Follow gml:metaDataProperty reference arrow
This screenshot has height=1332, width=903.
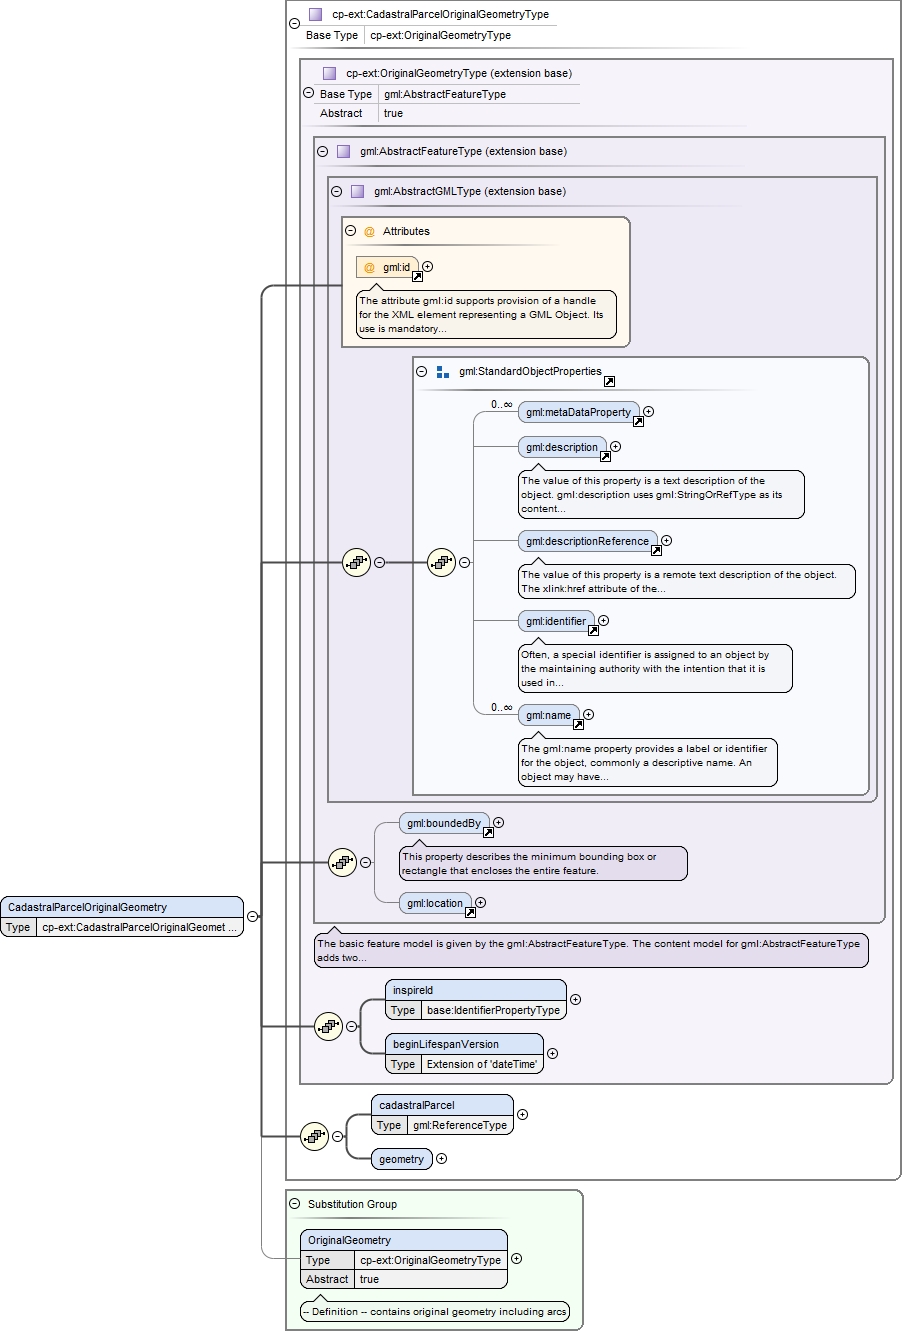point(638,421)
